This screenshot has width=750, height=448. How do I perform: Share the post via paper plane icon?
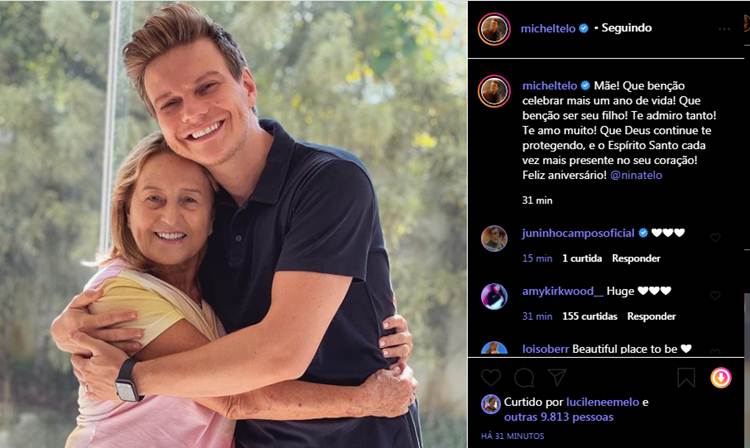pos(557,377)
